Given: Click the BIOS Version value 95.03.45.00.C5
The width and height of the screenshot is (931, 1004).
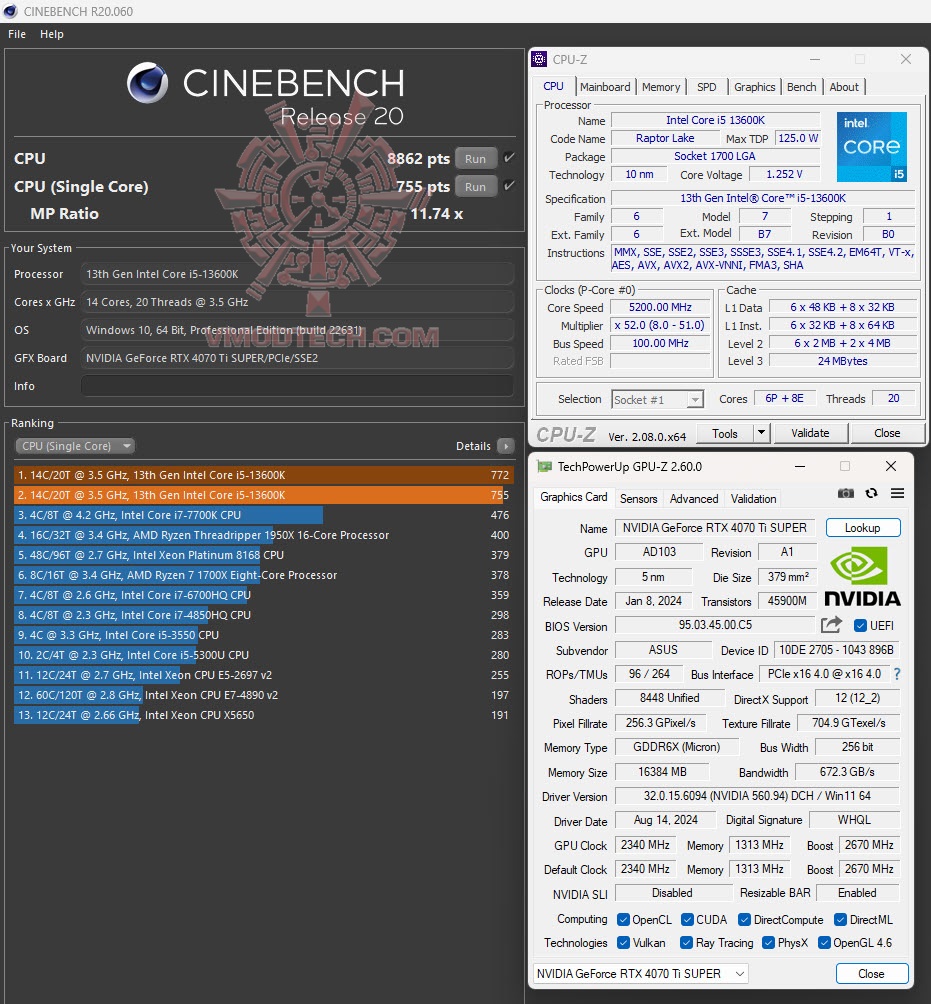Looking at the screenshot, I should coord(715,625).
